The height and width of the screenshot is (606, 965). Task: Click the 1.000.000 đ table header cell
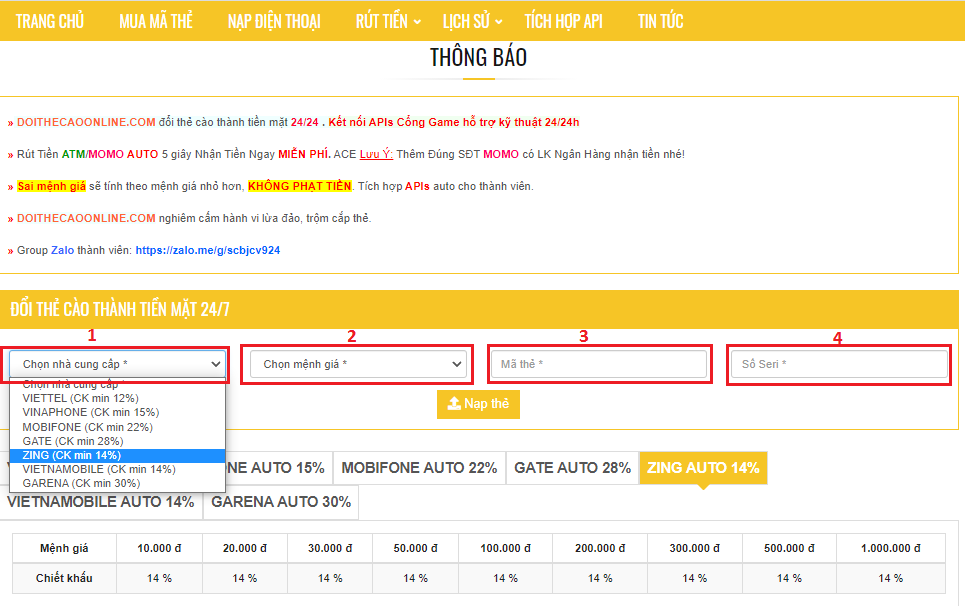pyautogui.click(x=891, y=548)
